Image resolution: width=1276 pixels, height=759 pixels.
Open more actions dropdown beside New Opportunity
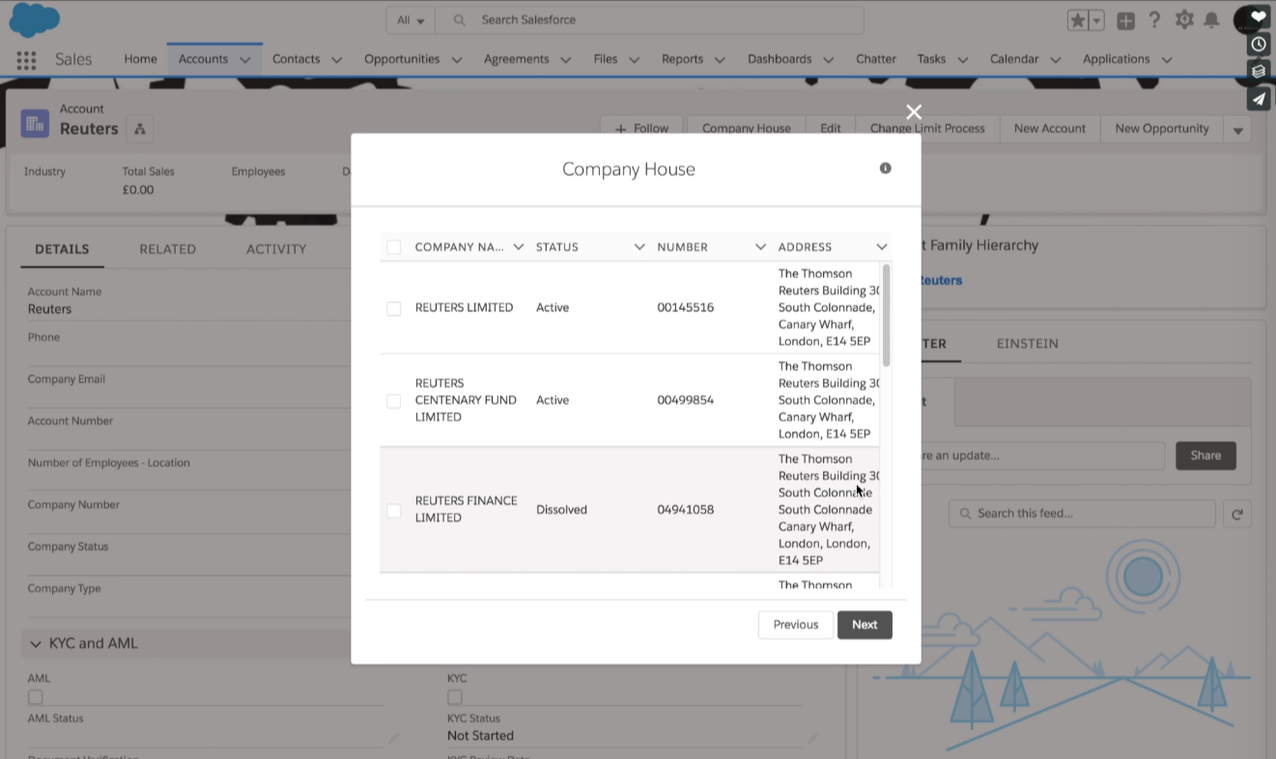(1238, 130)
